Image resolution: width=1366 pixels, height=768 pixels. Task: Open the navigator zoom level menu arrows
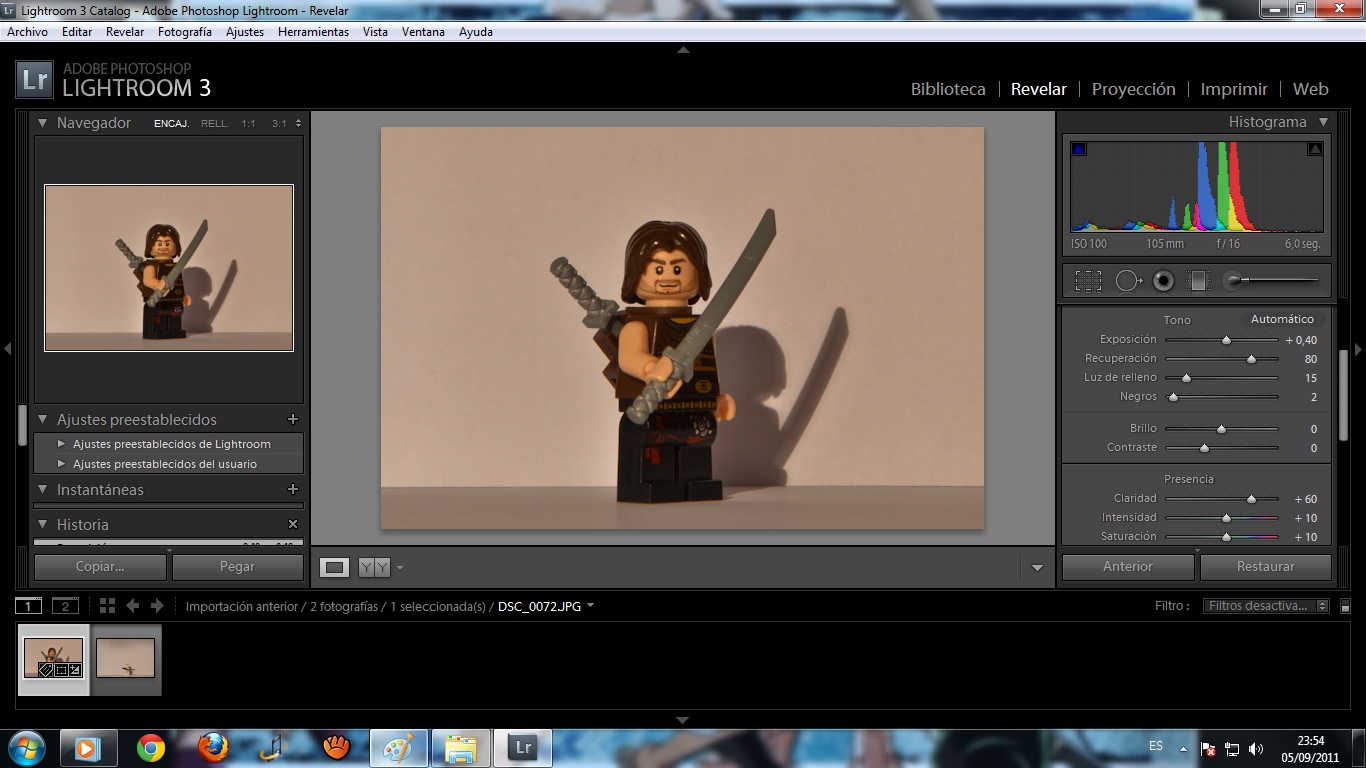298,124
